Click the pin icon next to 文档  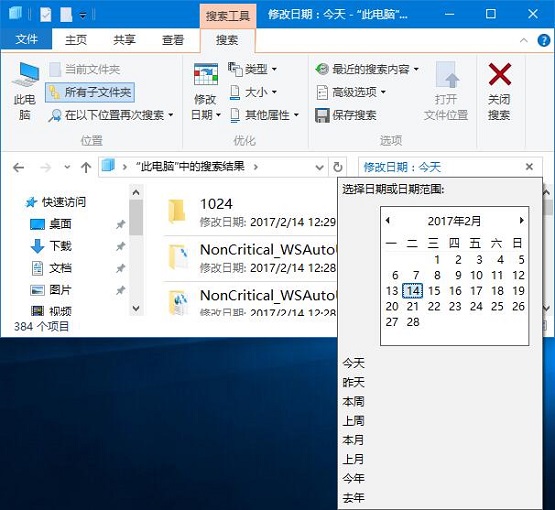(x=120, y=268)
